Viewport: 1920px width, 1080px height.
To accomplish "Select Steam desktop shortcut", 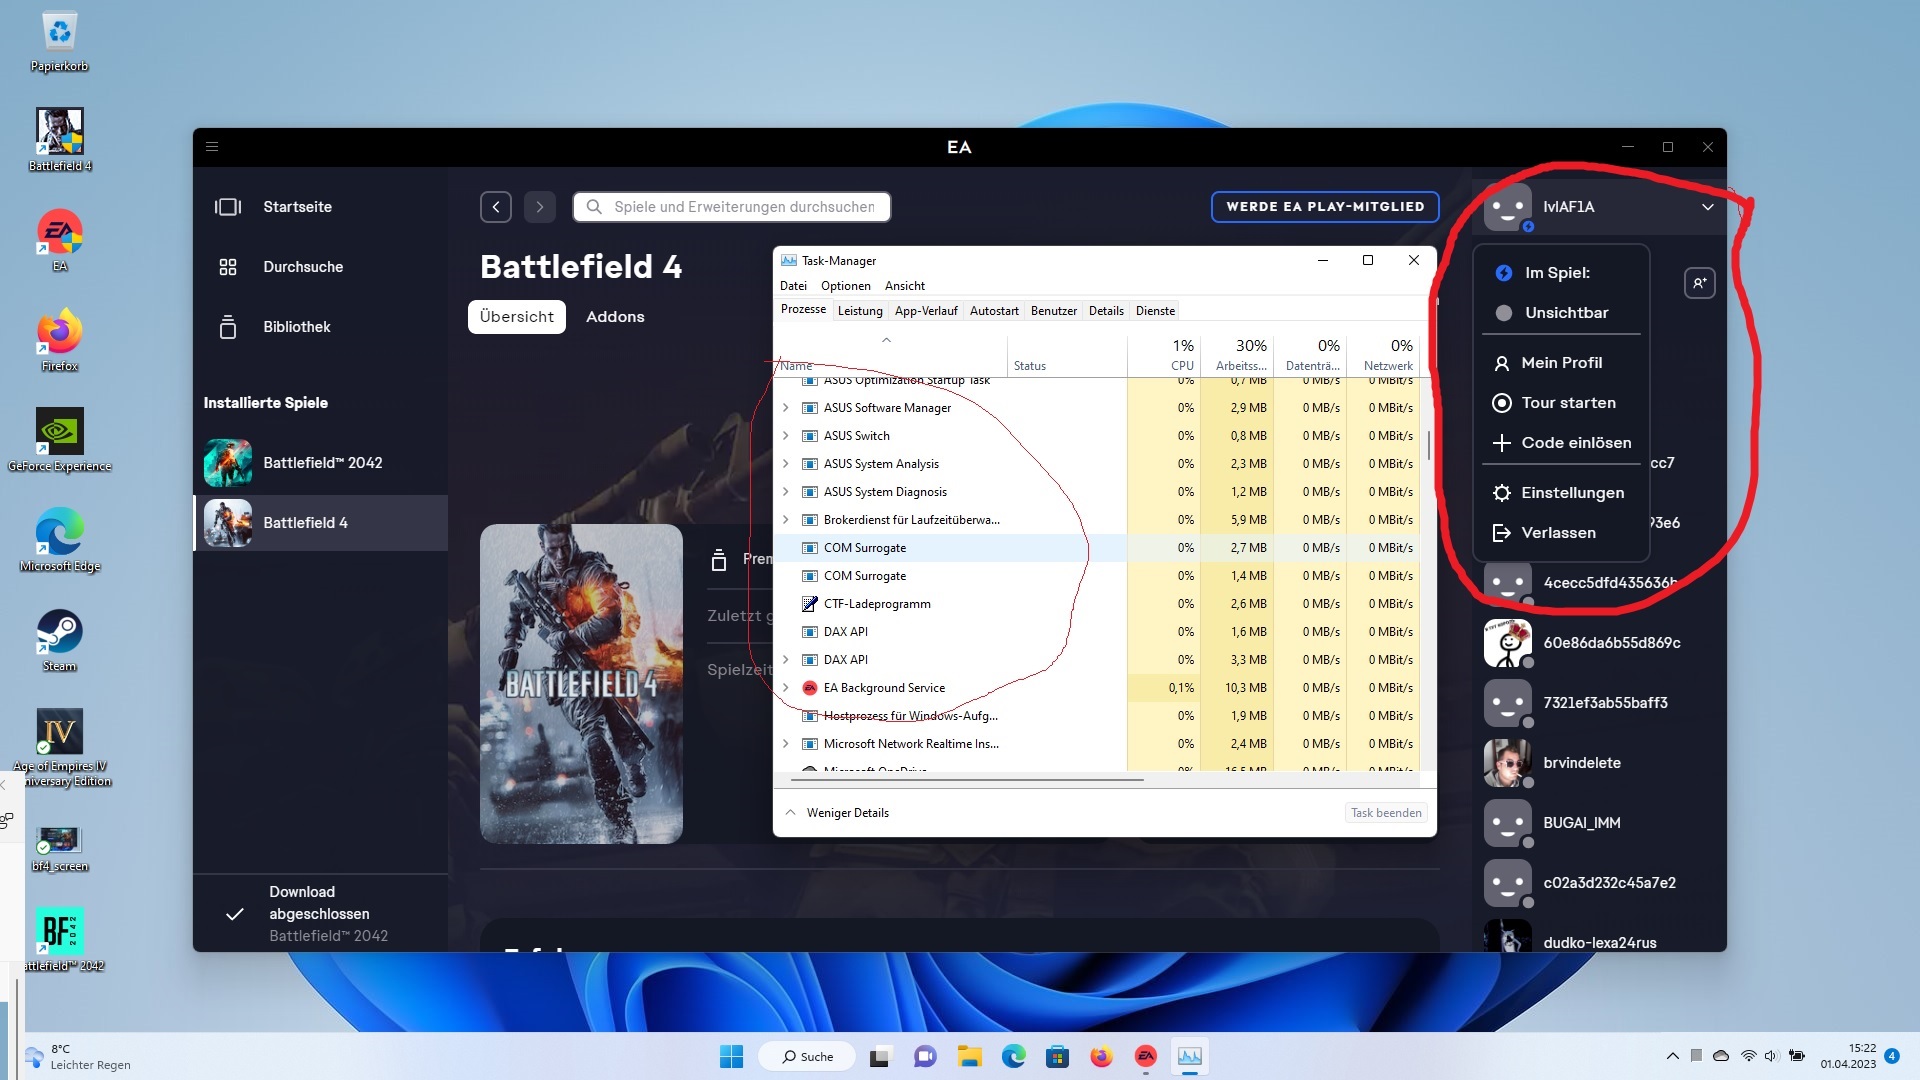I will [x=60, y=641].
